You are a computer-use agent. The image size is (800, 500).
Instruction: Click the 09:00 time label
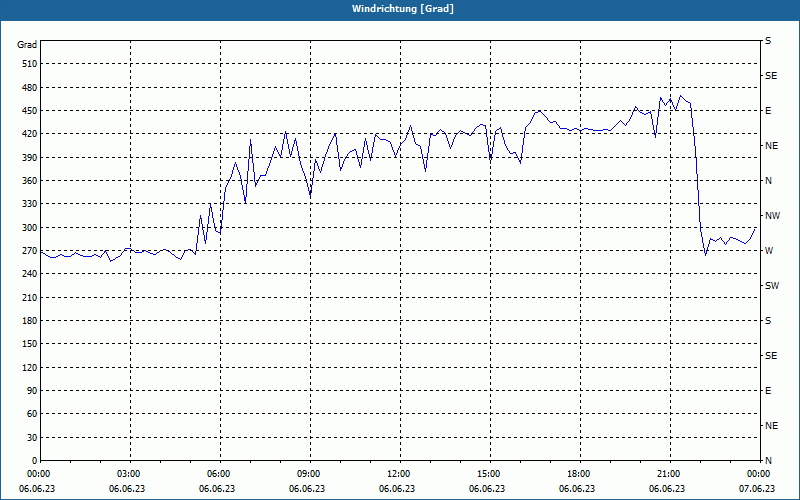(310, 474)
